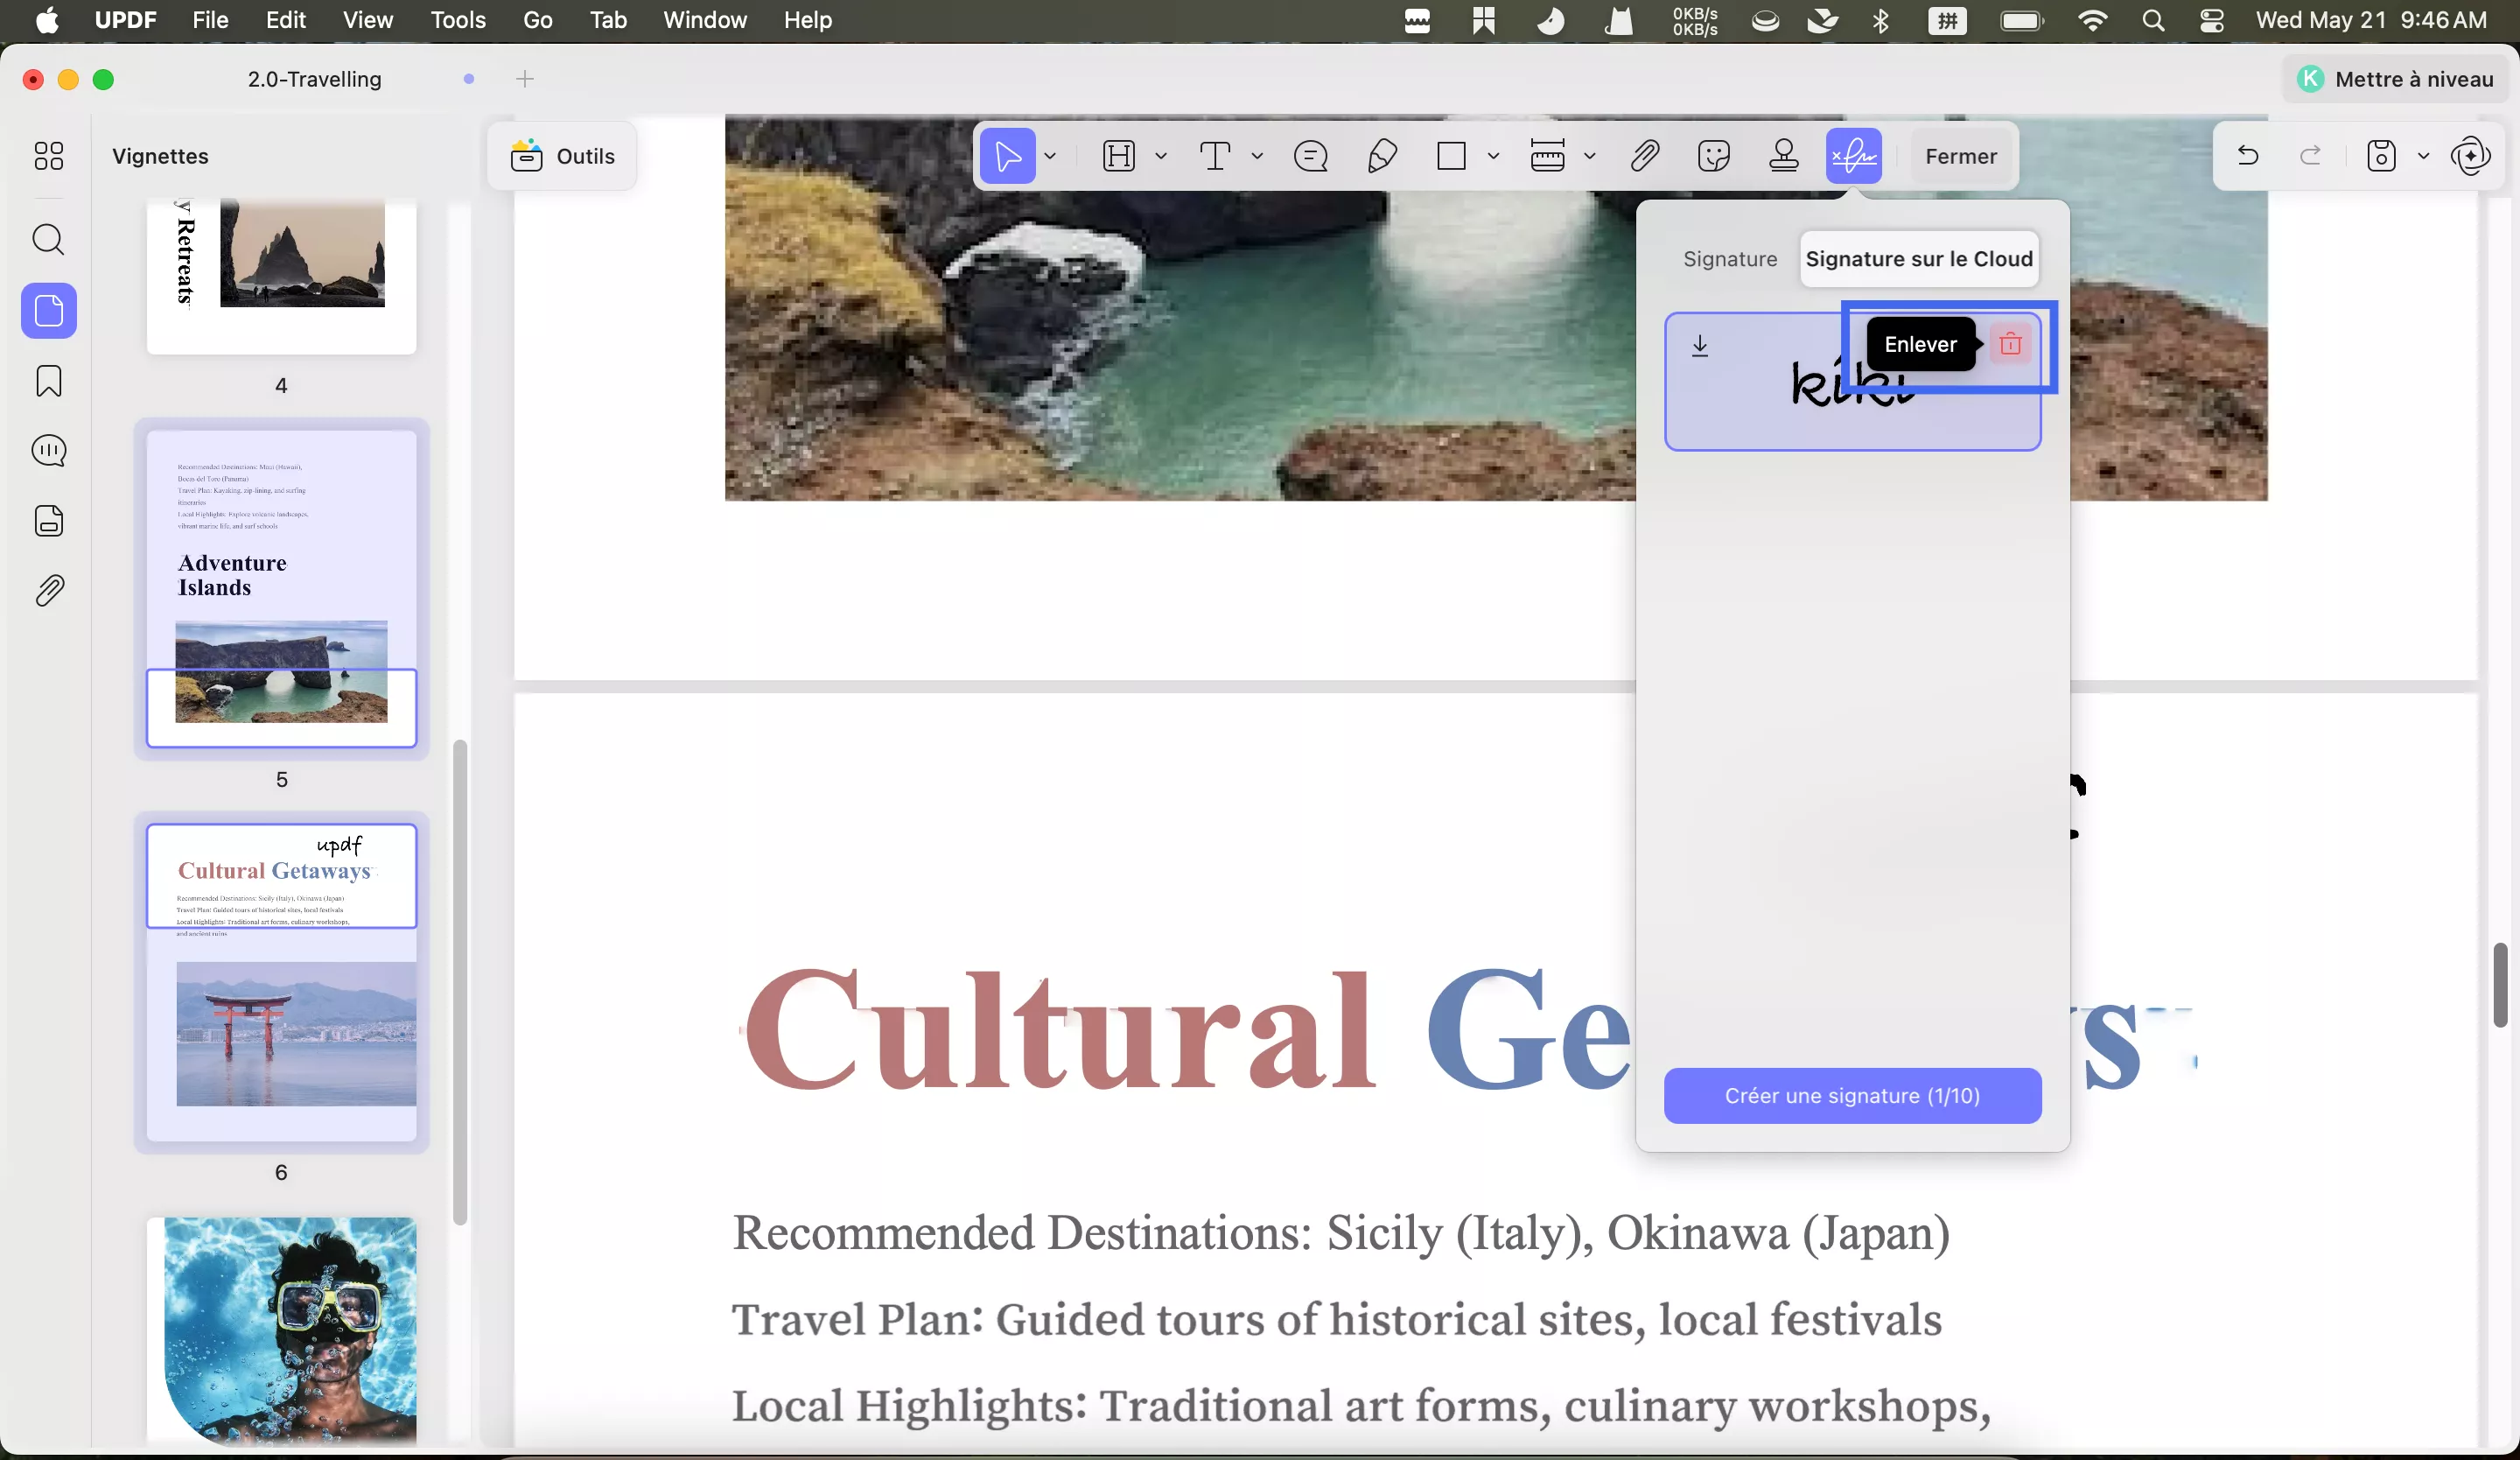
Task: Add a new tab with plus button
Action: [x=525, y=79]
